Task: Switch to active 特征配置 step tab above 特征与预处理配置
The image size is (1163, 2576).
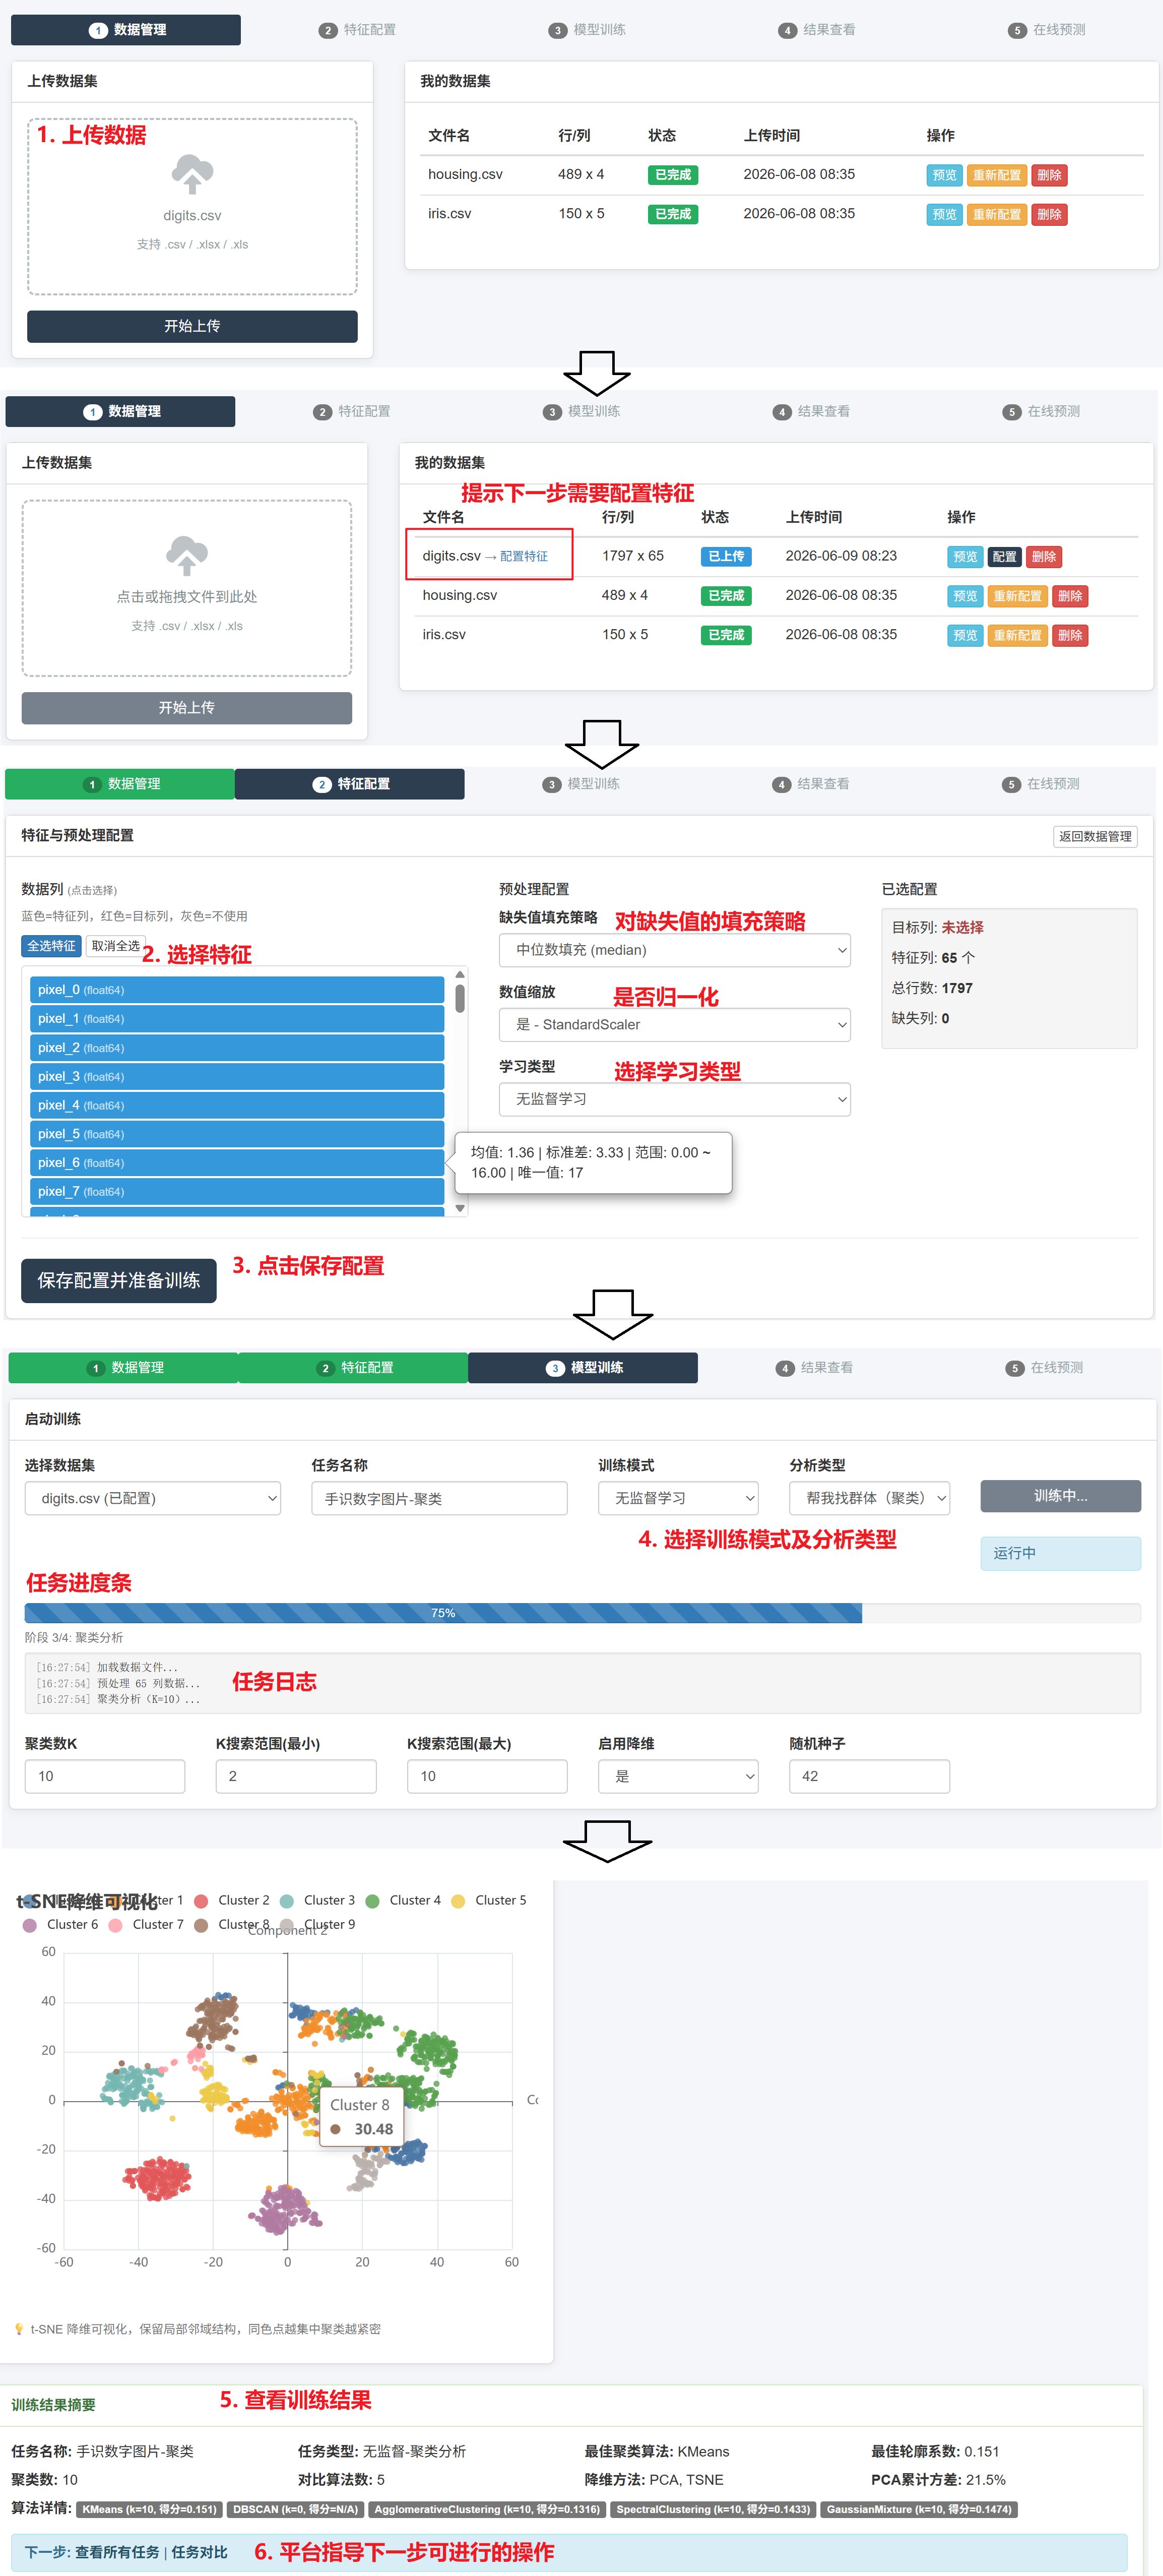Action: (x=350, y=784)
